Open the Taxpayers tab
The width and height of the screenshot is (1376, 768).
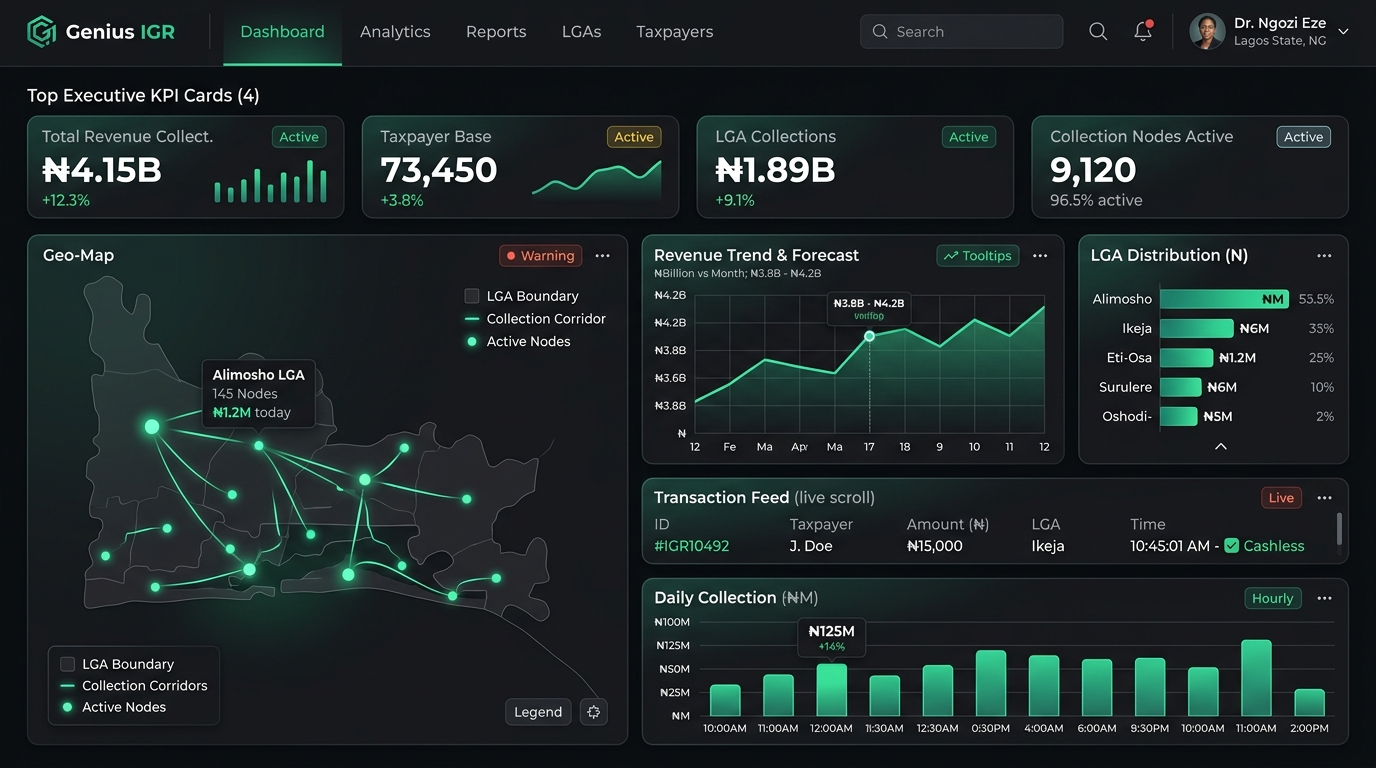(x=675, y=32)
